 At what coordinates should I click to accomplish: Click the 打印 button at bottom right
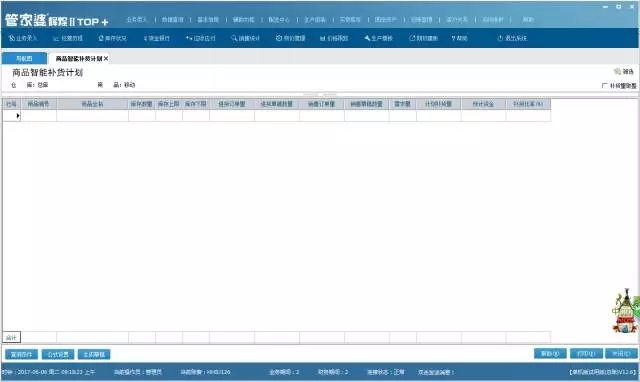click(586, 353)
